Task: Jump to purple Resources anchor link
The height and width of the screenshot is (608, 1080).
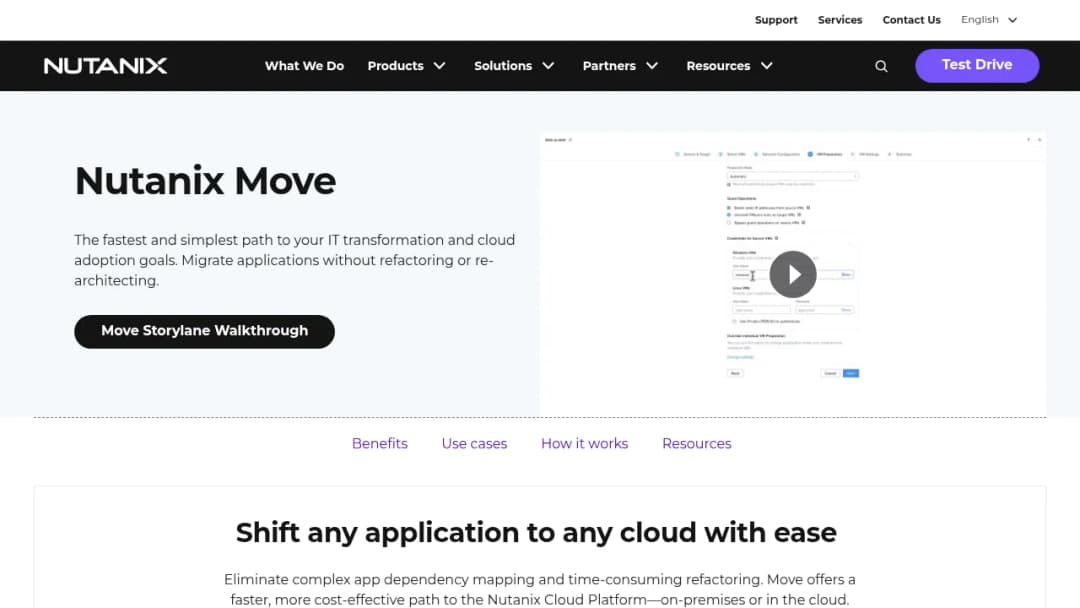Action: [x=696, y=443]
